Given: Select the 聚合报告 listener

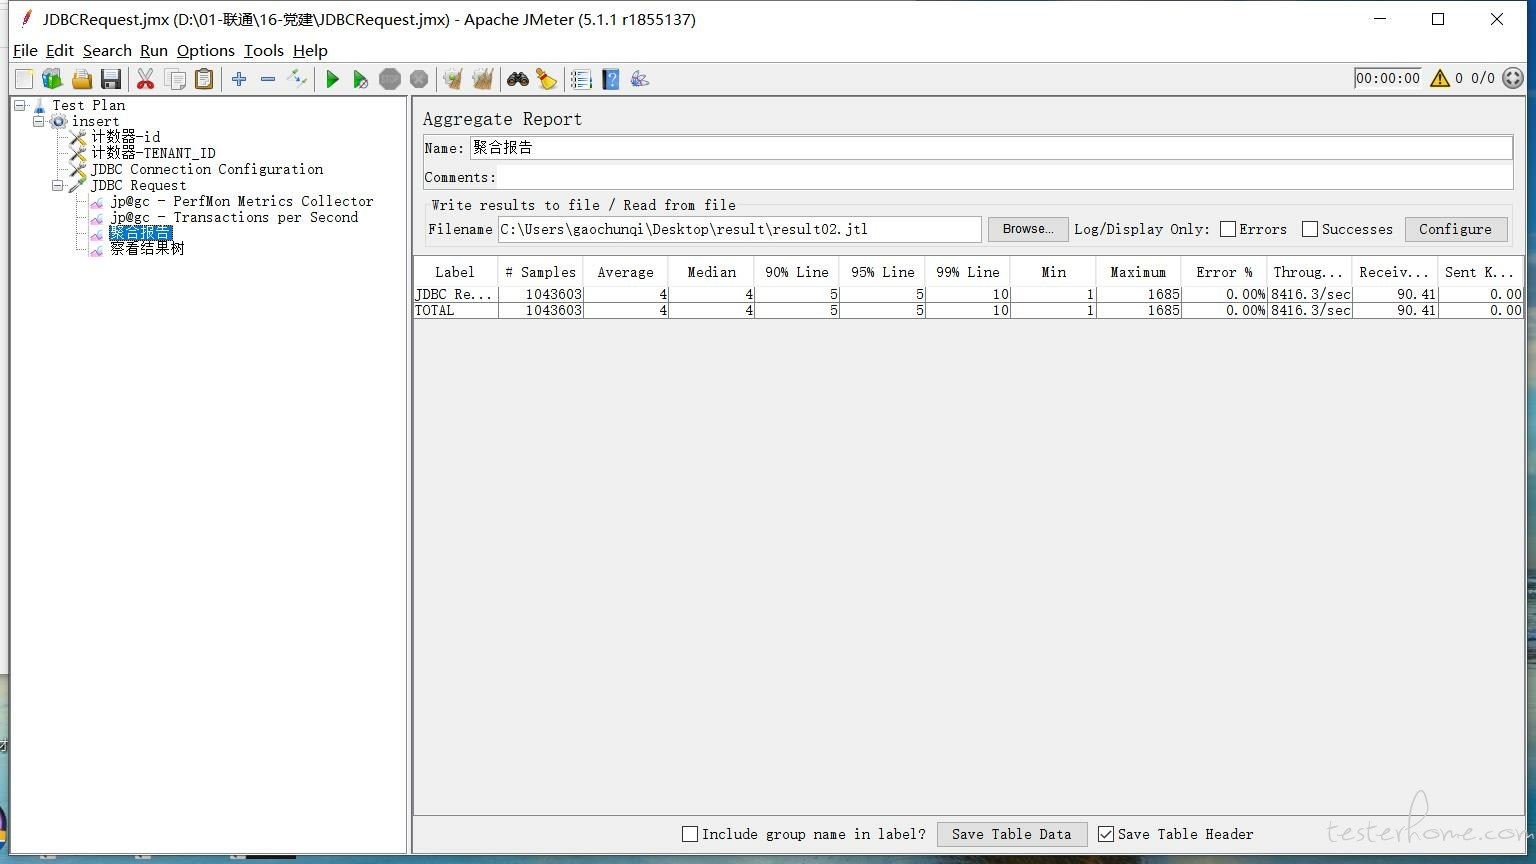Looking at the screenshot, I should 141,233.
